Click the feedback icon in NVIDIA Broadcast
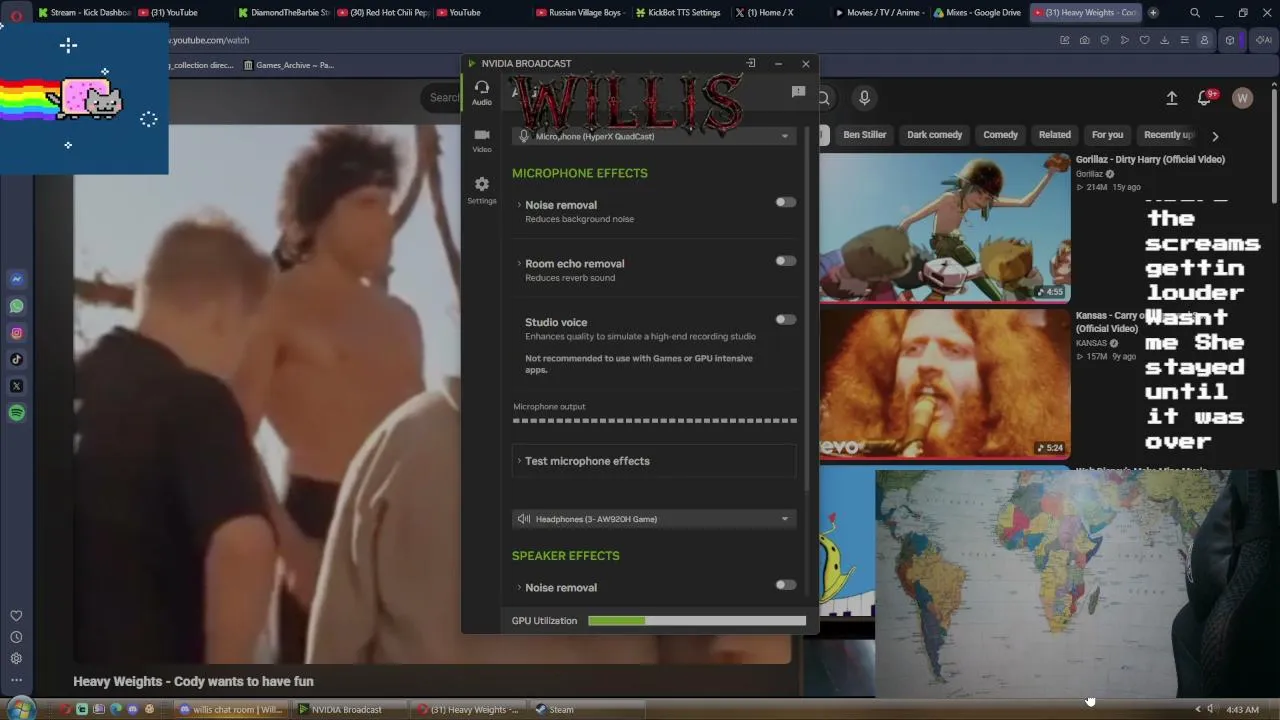1280x720 pixels. click(798, 92)
